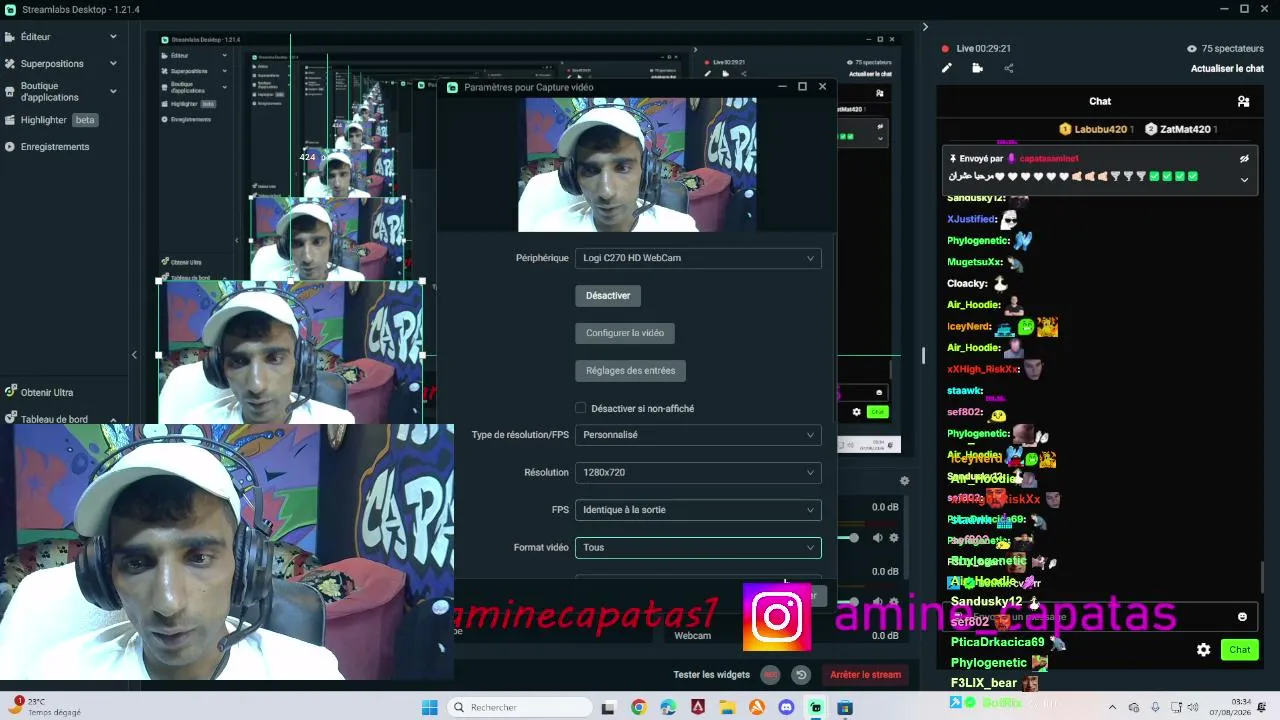Expand the Boutique d'applications chevron
The width and height of the screenshot is (1280, 720).
113,91
